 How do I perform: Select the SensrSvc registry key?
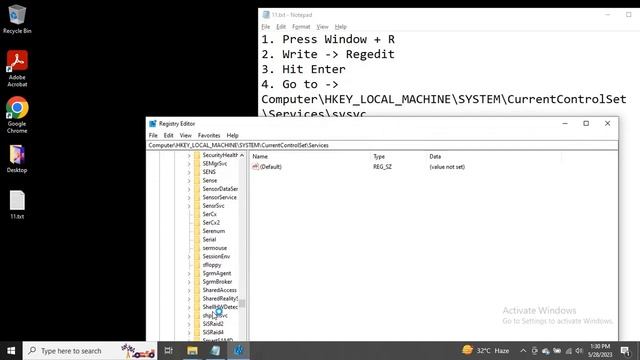click(213, 206)
